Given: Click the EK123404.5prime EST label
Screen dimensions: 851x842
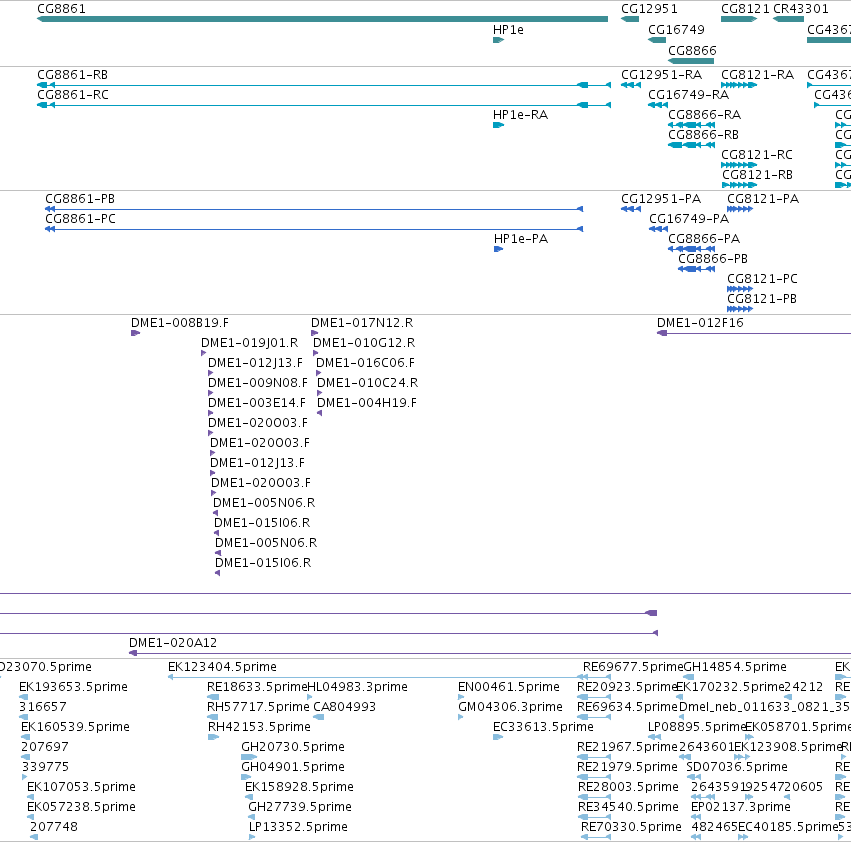Looking at the screenshot, I should point(223,667).
